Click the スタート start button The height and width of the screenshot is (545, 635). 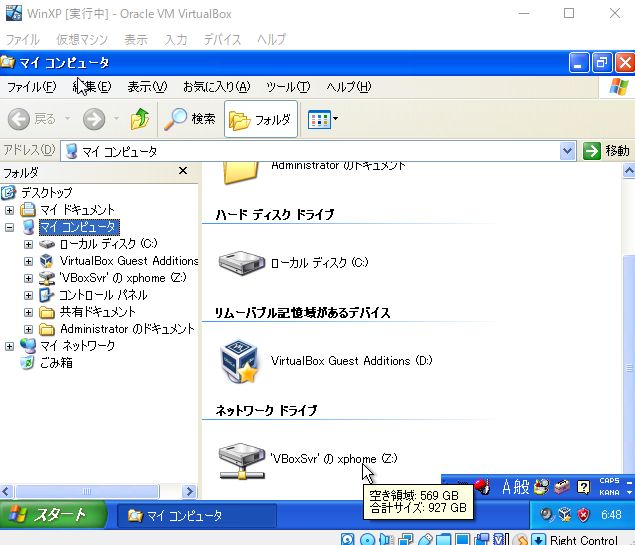pos(53,515)
